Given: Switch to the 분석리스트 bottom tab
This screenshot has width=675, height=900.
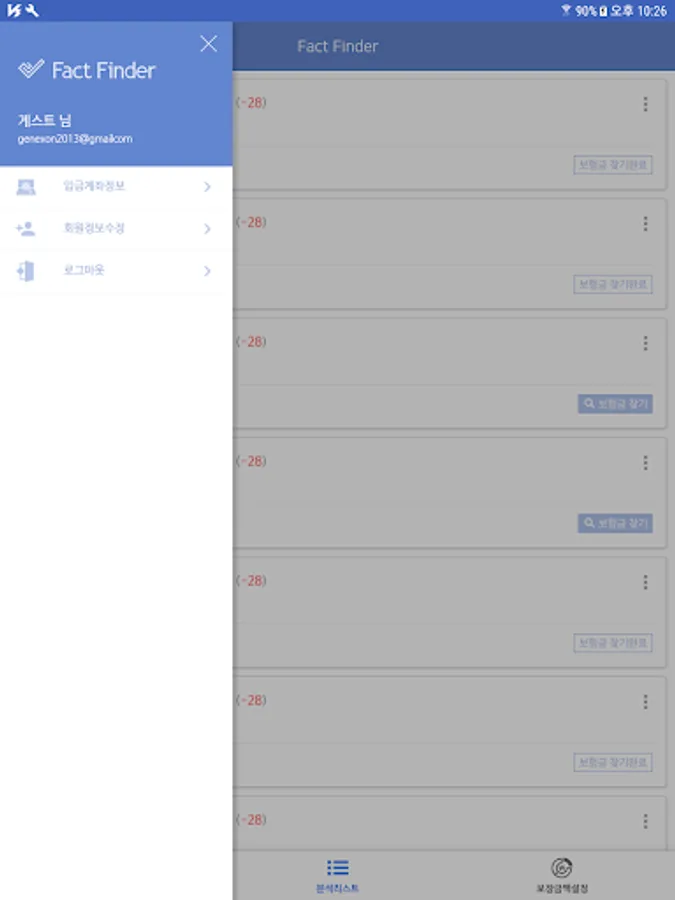Looking at the screenshot, I should click(338, 876).
